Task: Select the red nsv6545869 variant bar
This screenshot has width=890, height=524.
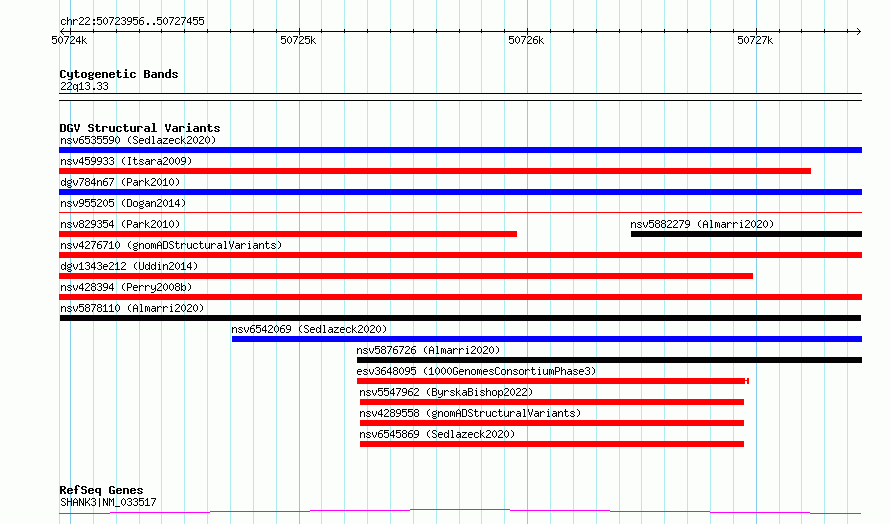Action: tap(552, 444)
